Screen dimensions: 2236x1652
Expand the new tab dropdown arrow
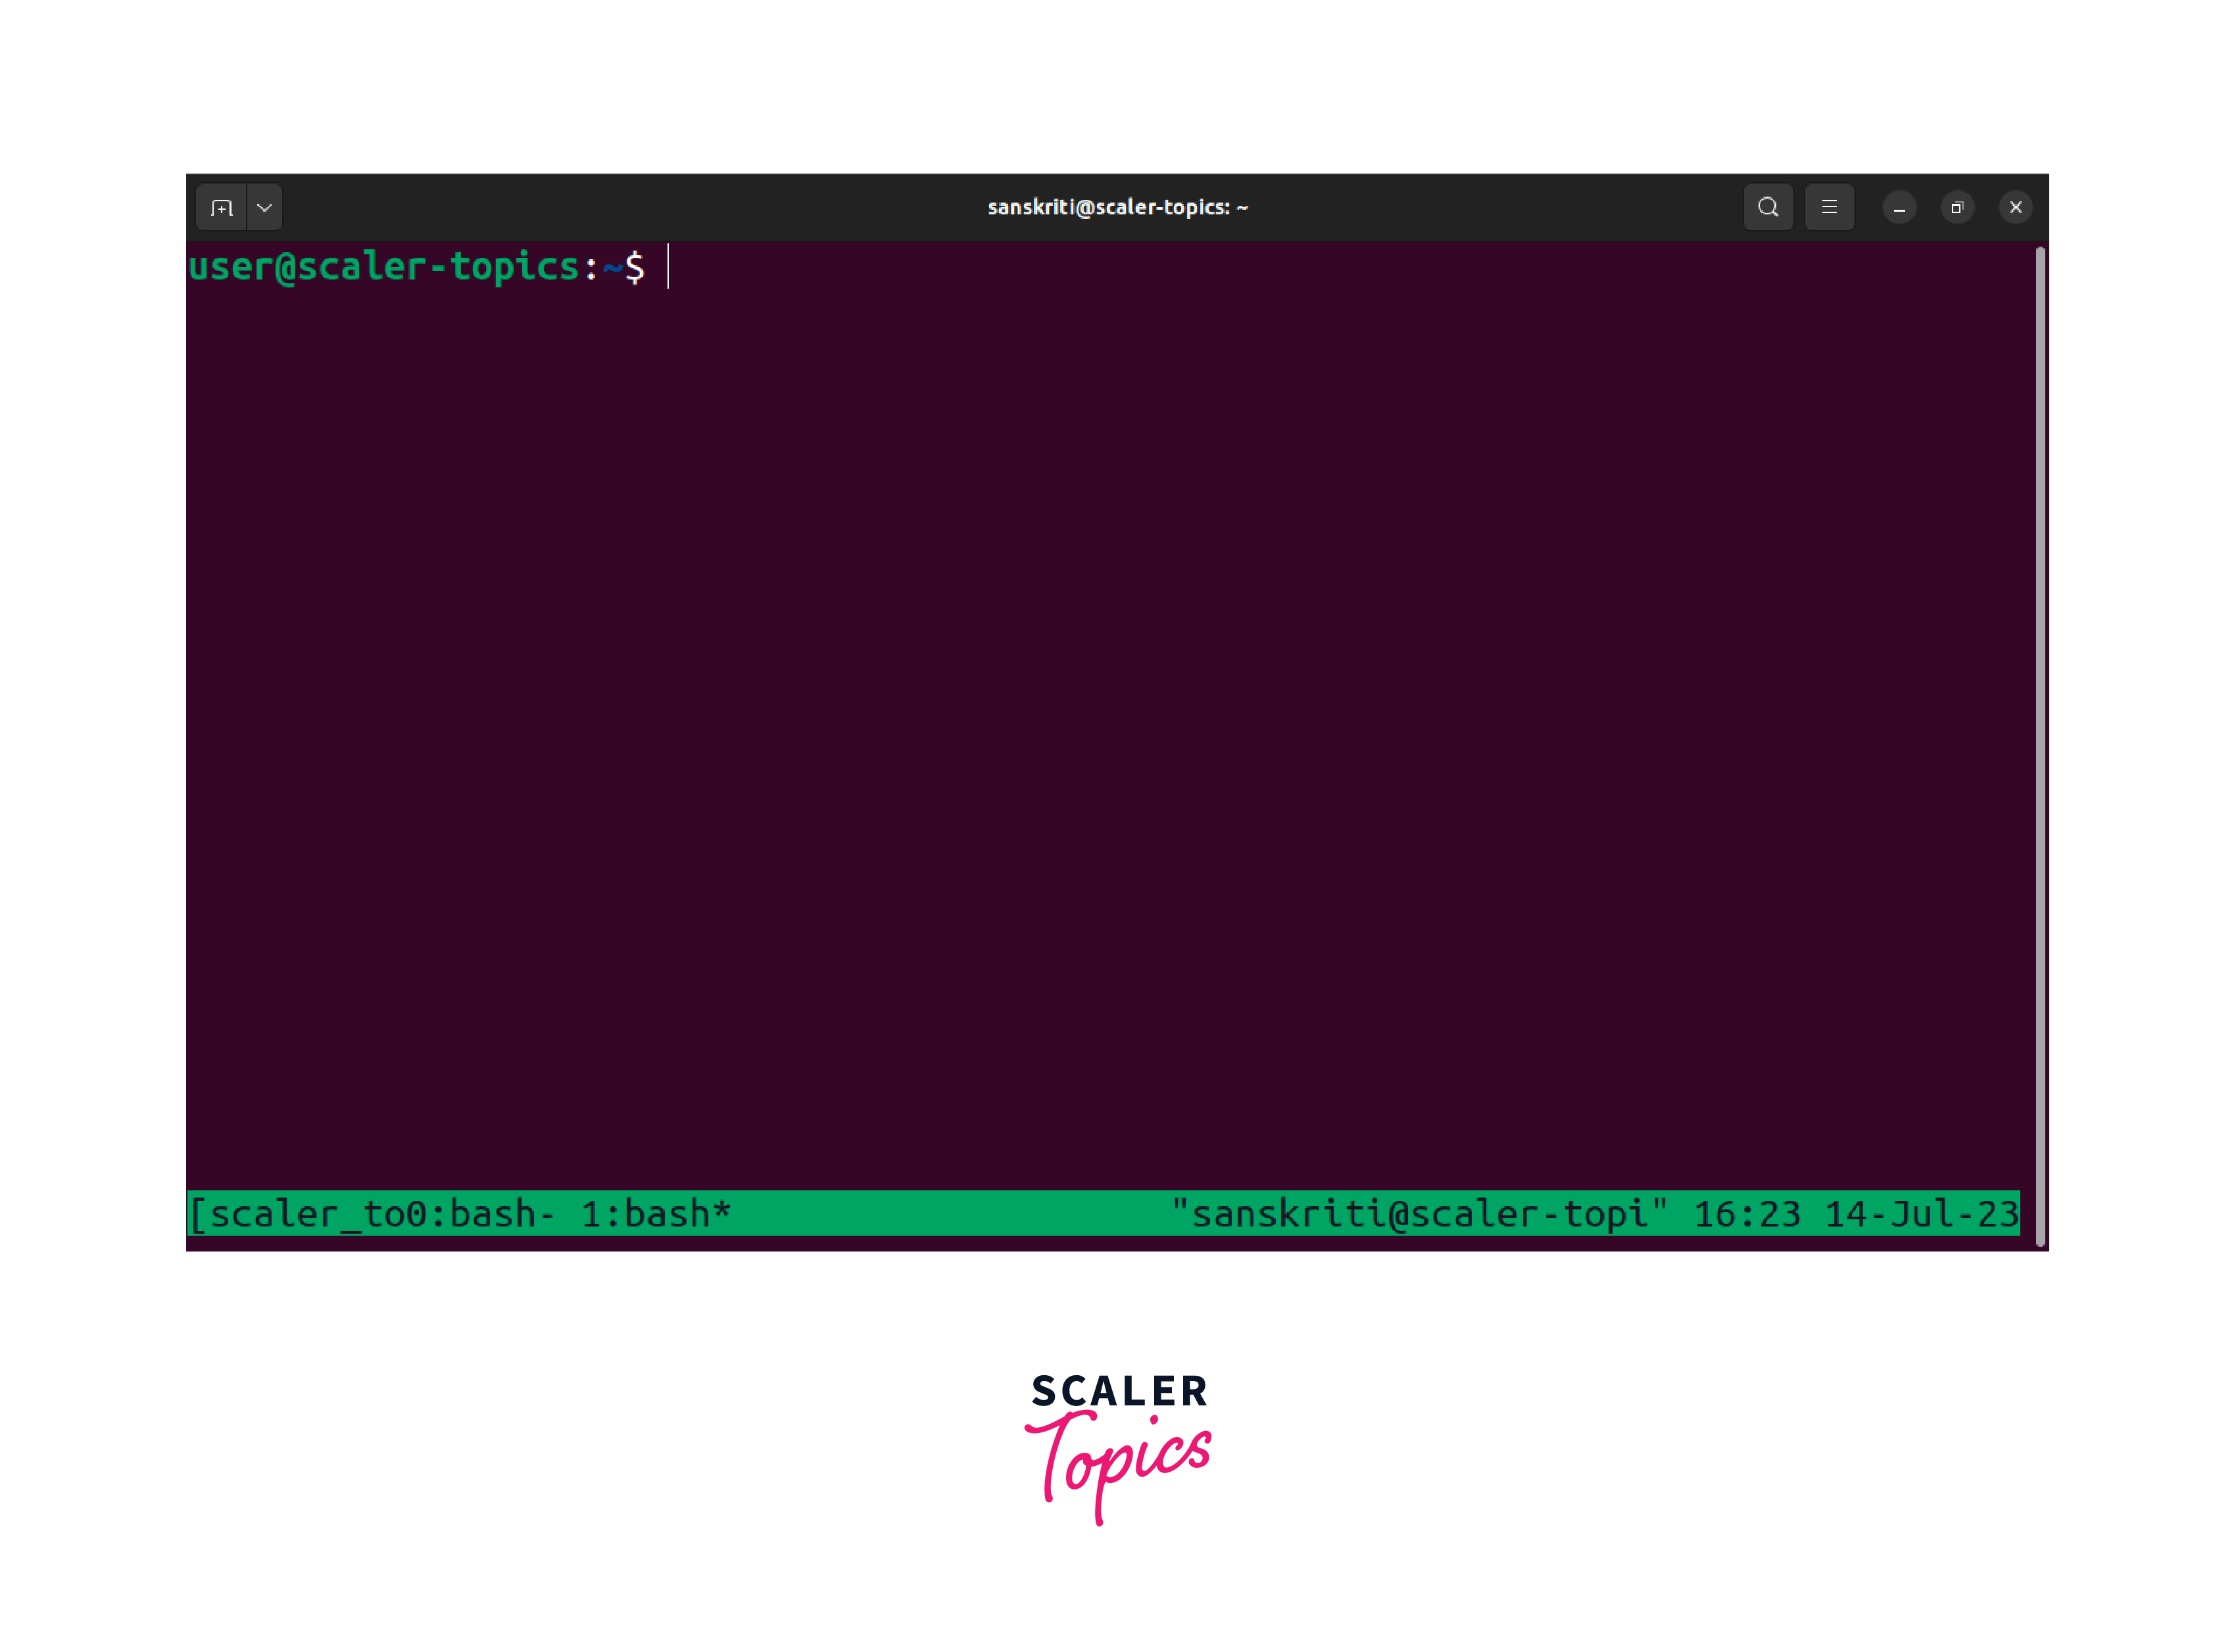point(265,208)
